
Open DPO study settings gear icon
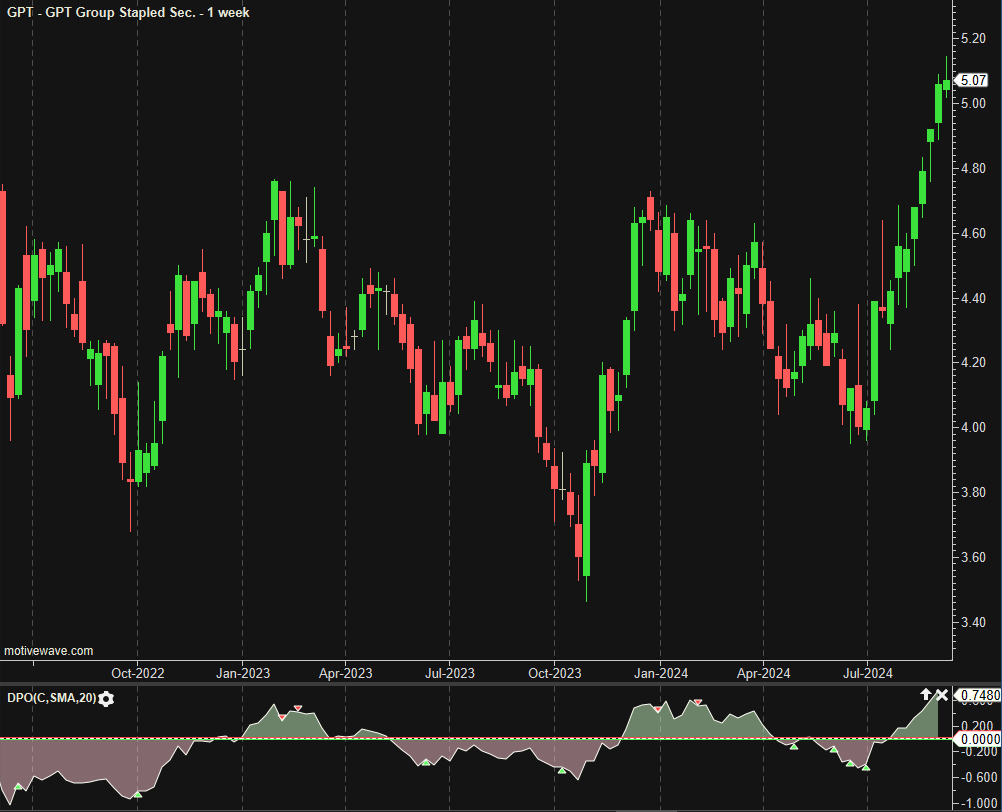click(x=106, y=698)
